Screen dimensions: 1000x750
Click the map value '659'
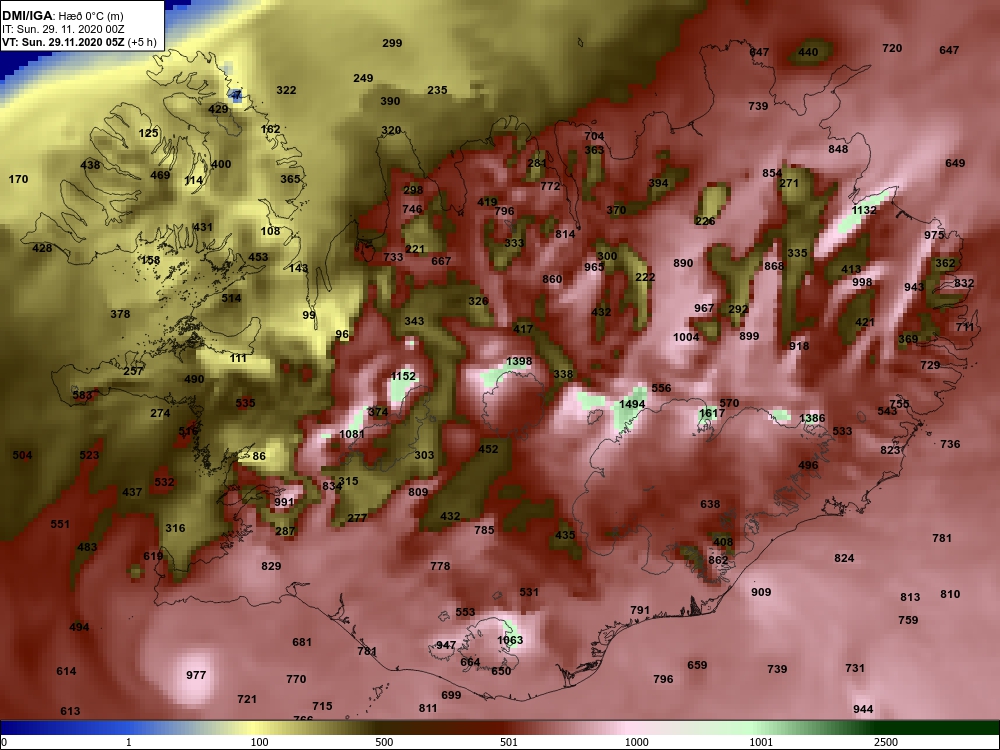pos(697,665)
